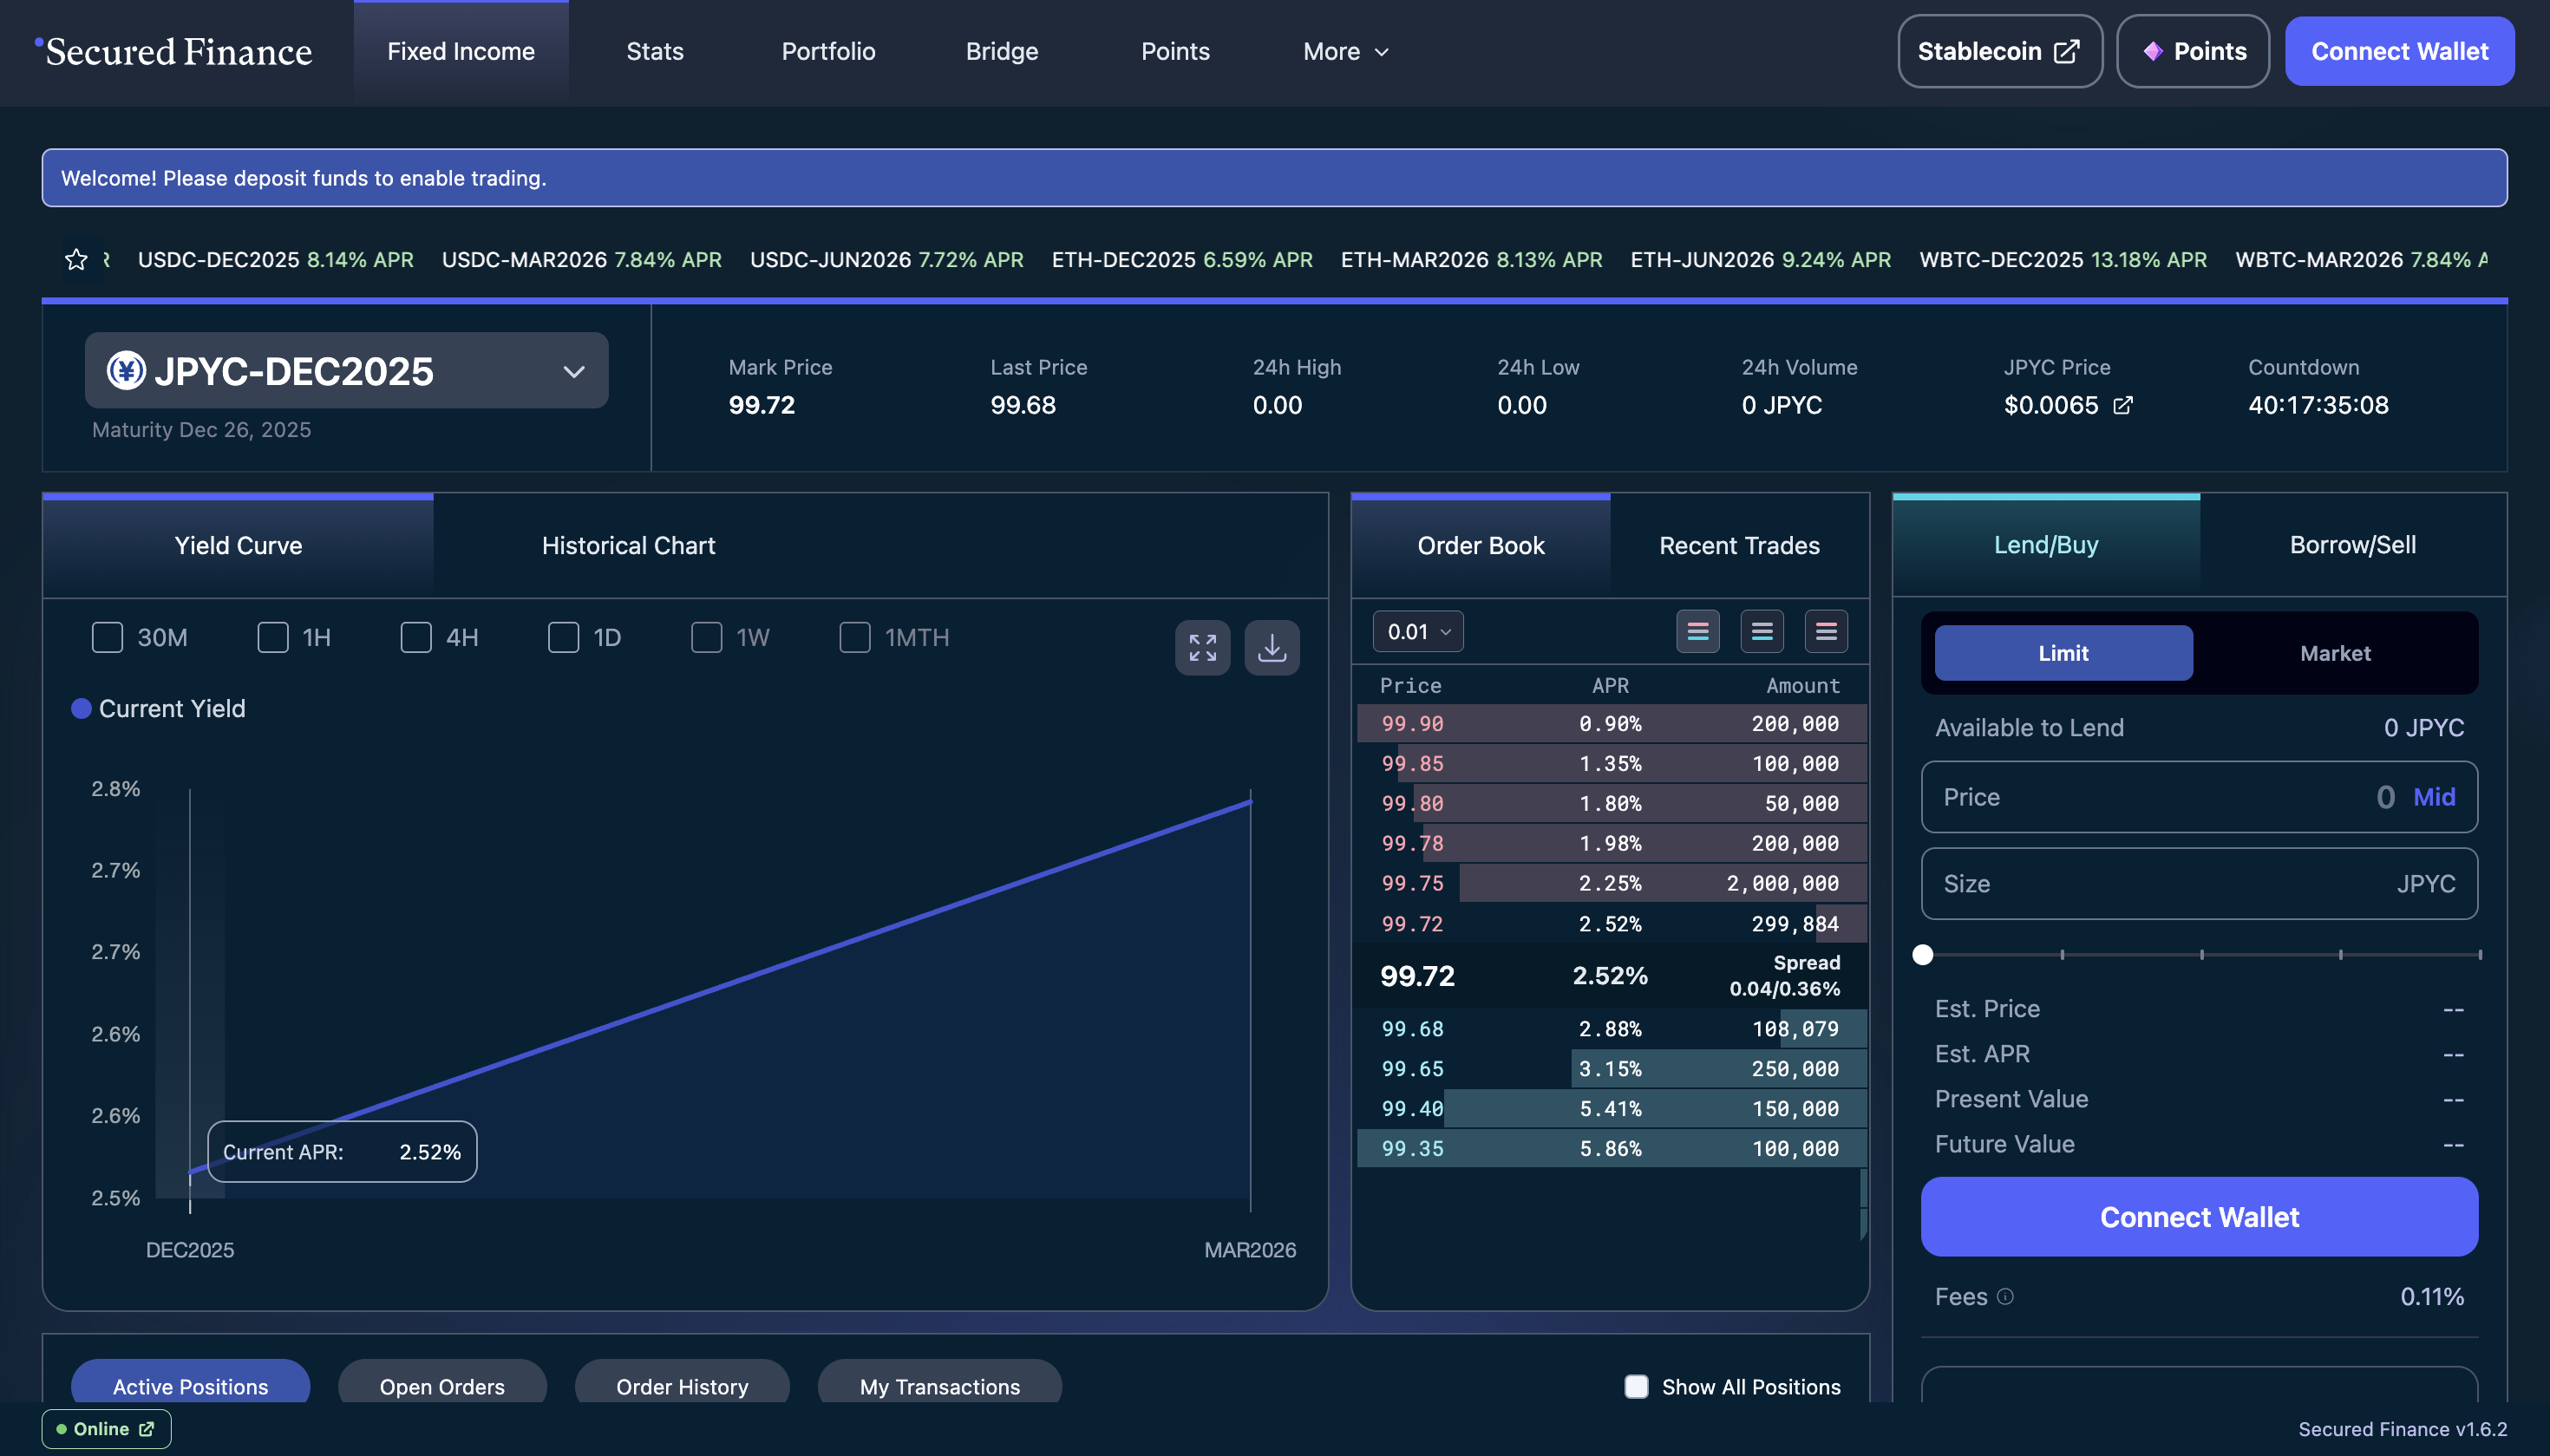Image resolution: width=2550 pixels, height=1456 pixels.
Task: Check the 1W yield curve option
Action: (706, 638)
